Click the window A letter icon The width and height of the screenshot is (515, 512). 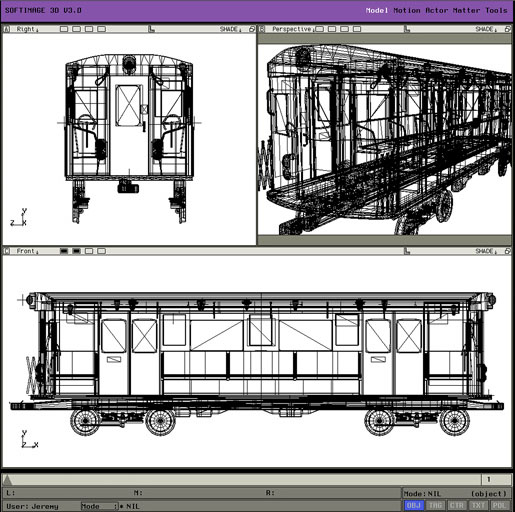(6, 29)
